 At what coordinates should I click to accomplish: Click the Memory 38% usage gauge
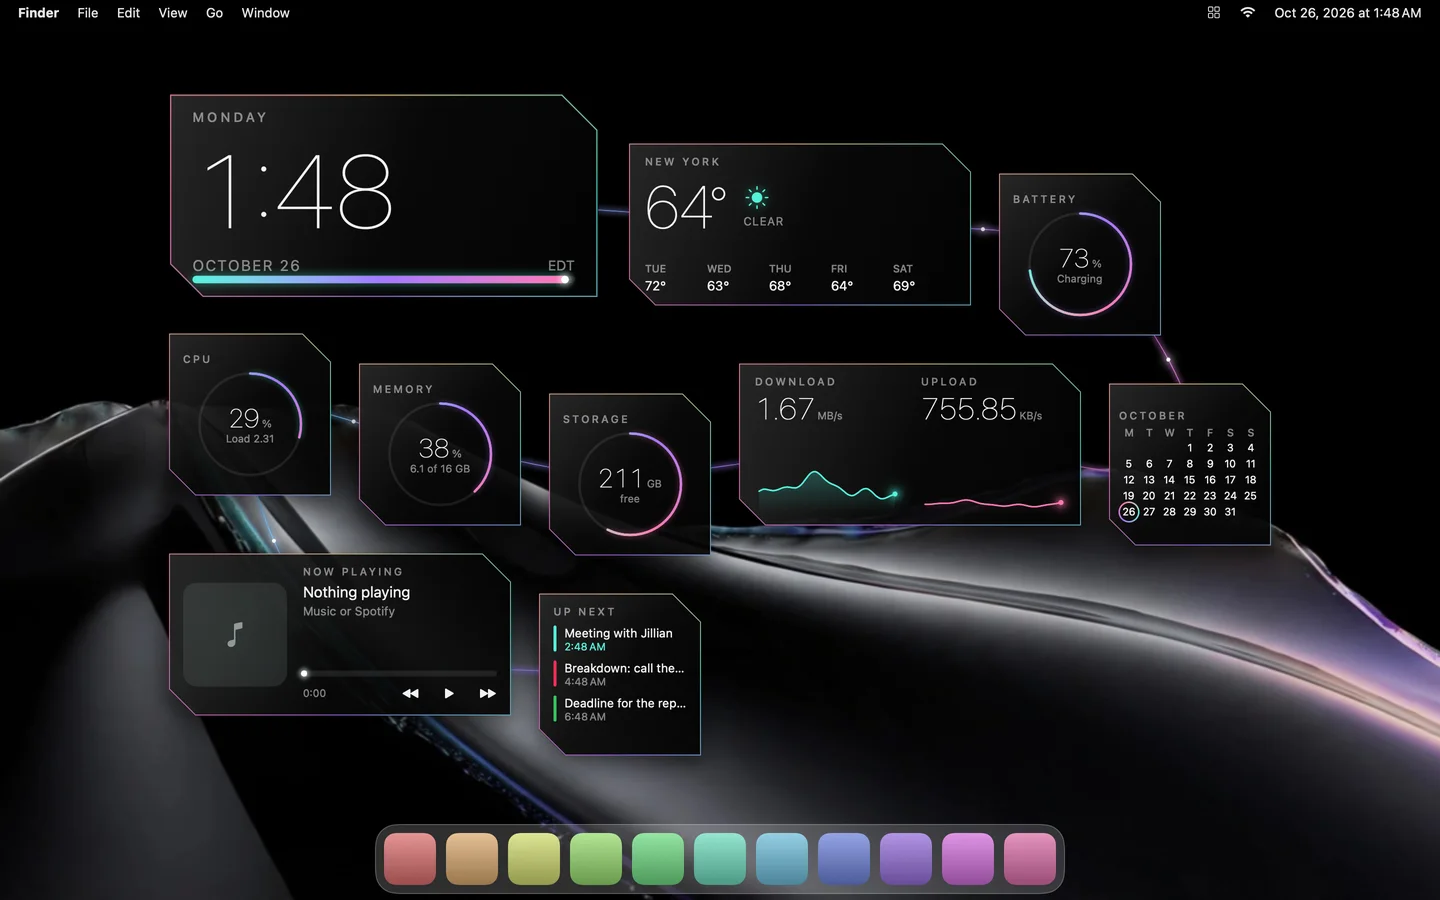440,454
